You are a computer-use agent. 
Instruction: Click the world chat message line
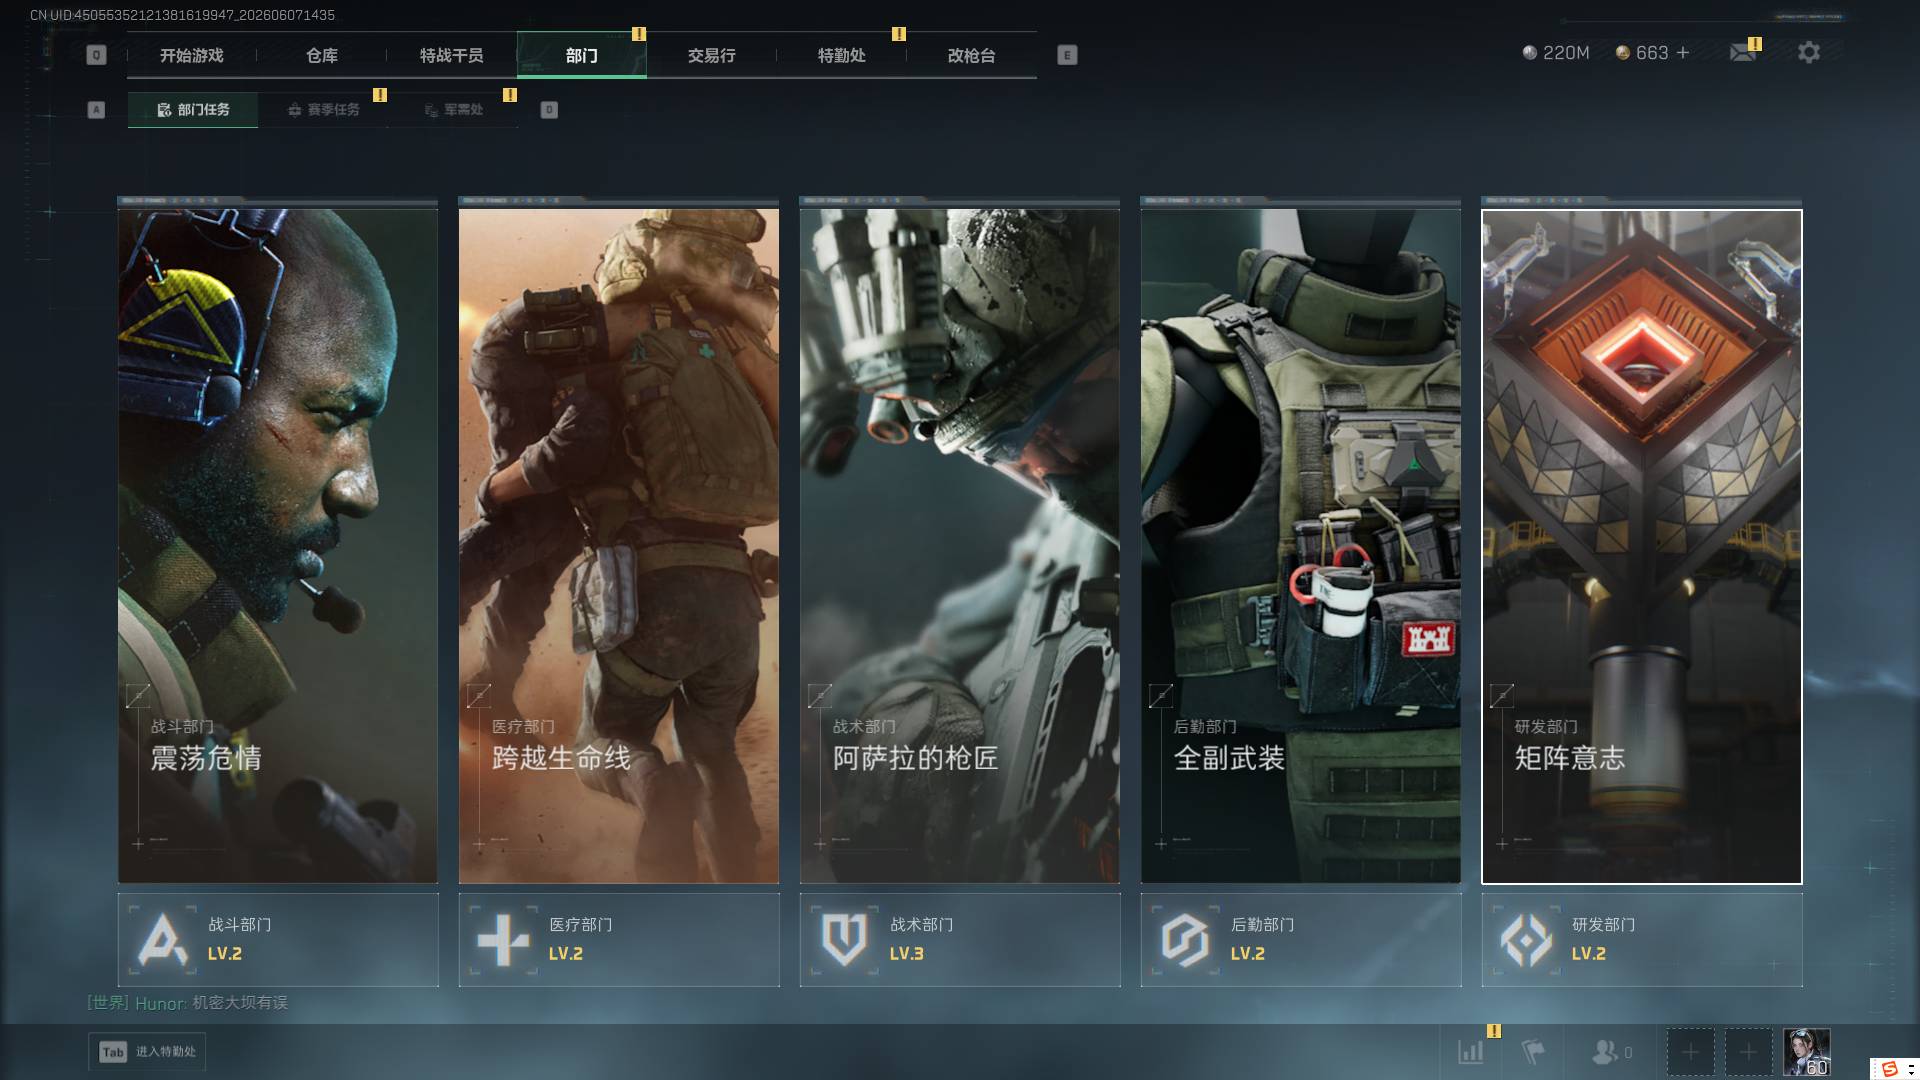click(188, 1003)
